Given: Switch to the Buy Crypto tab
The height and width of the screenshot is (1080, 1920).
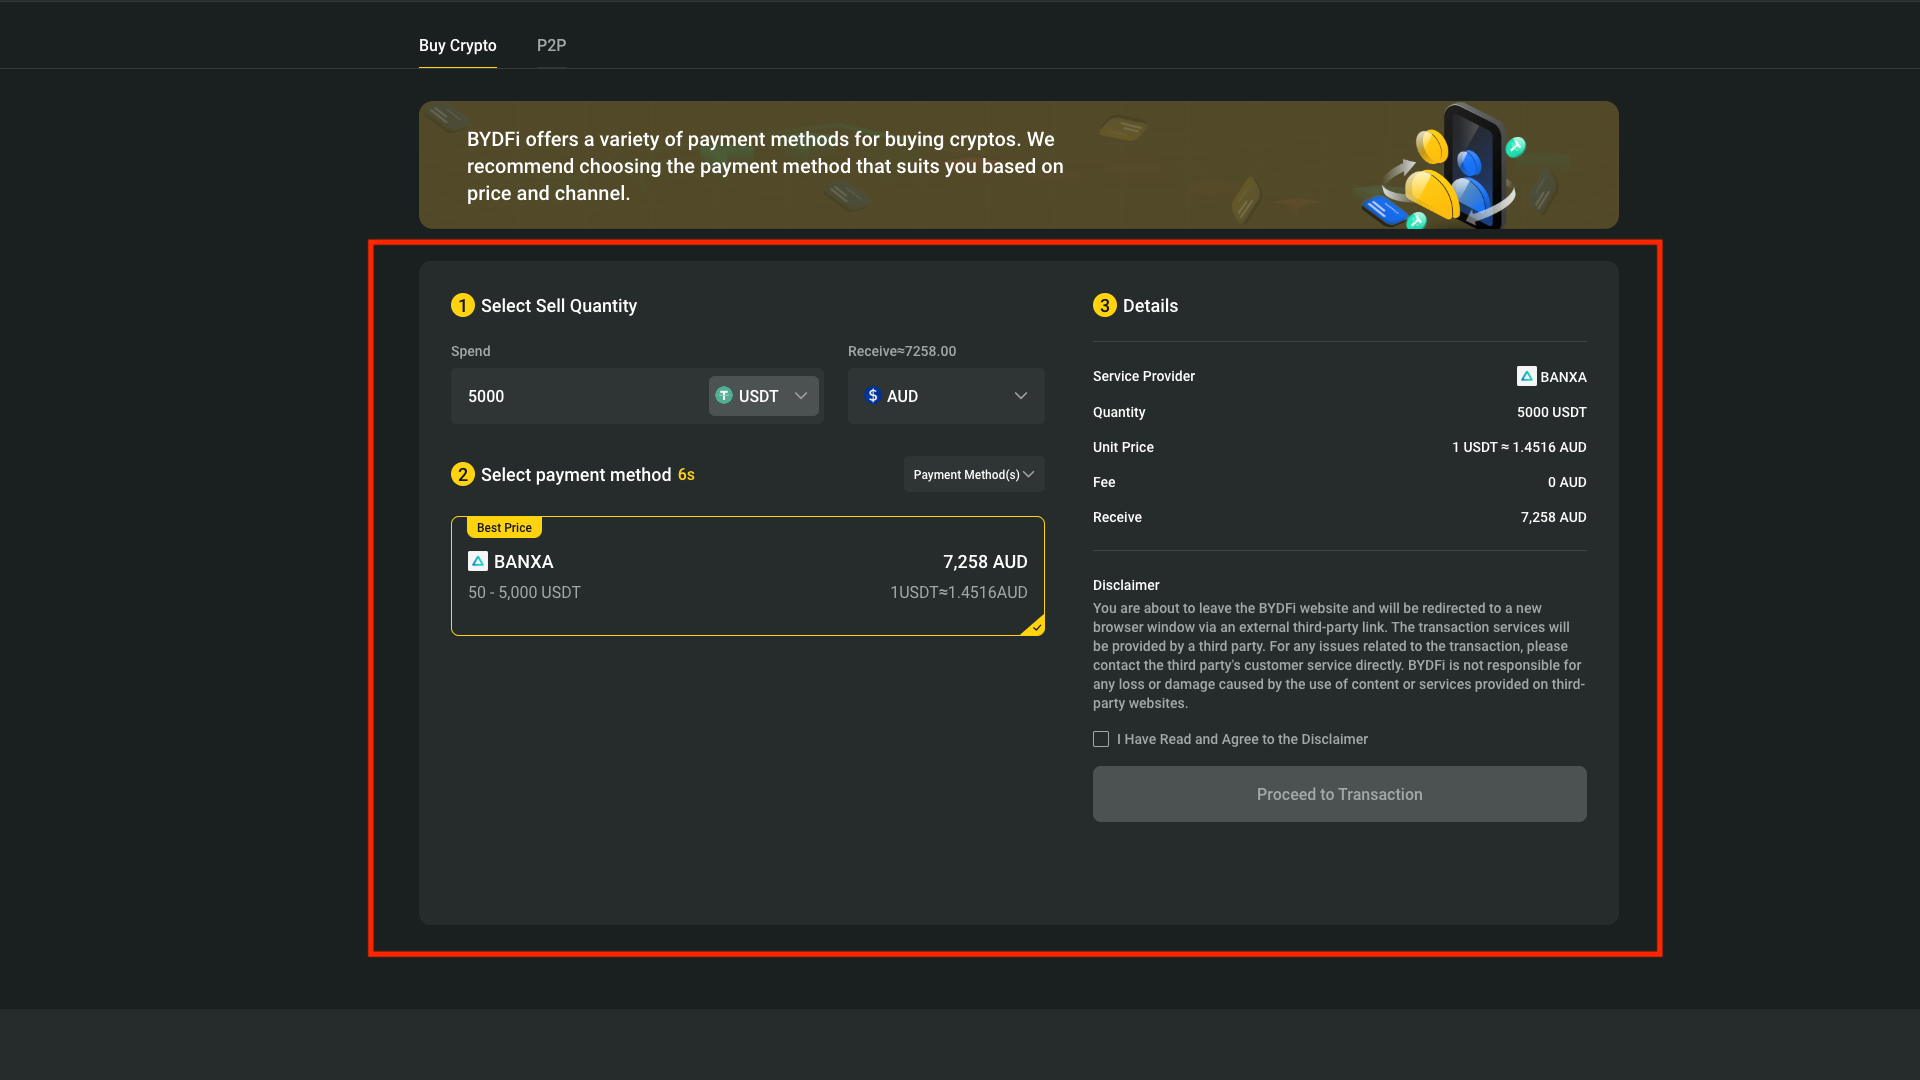Looking at the screenshot, I should point(457,46).
